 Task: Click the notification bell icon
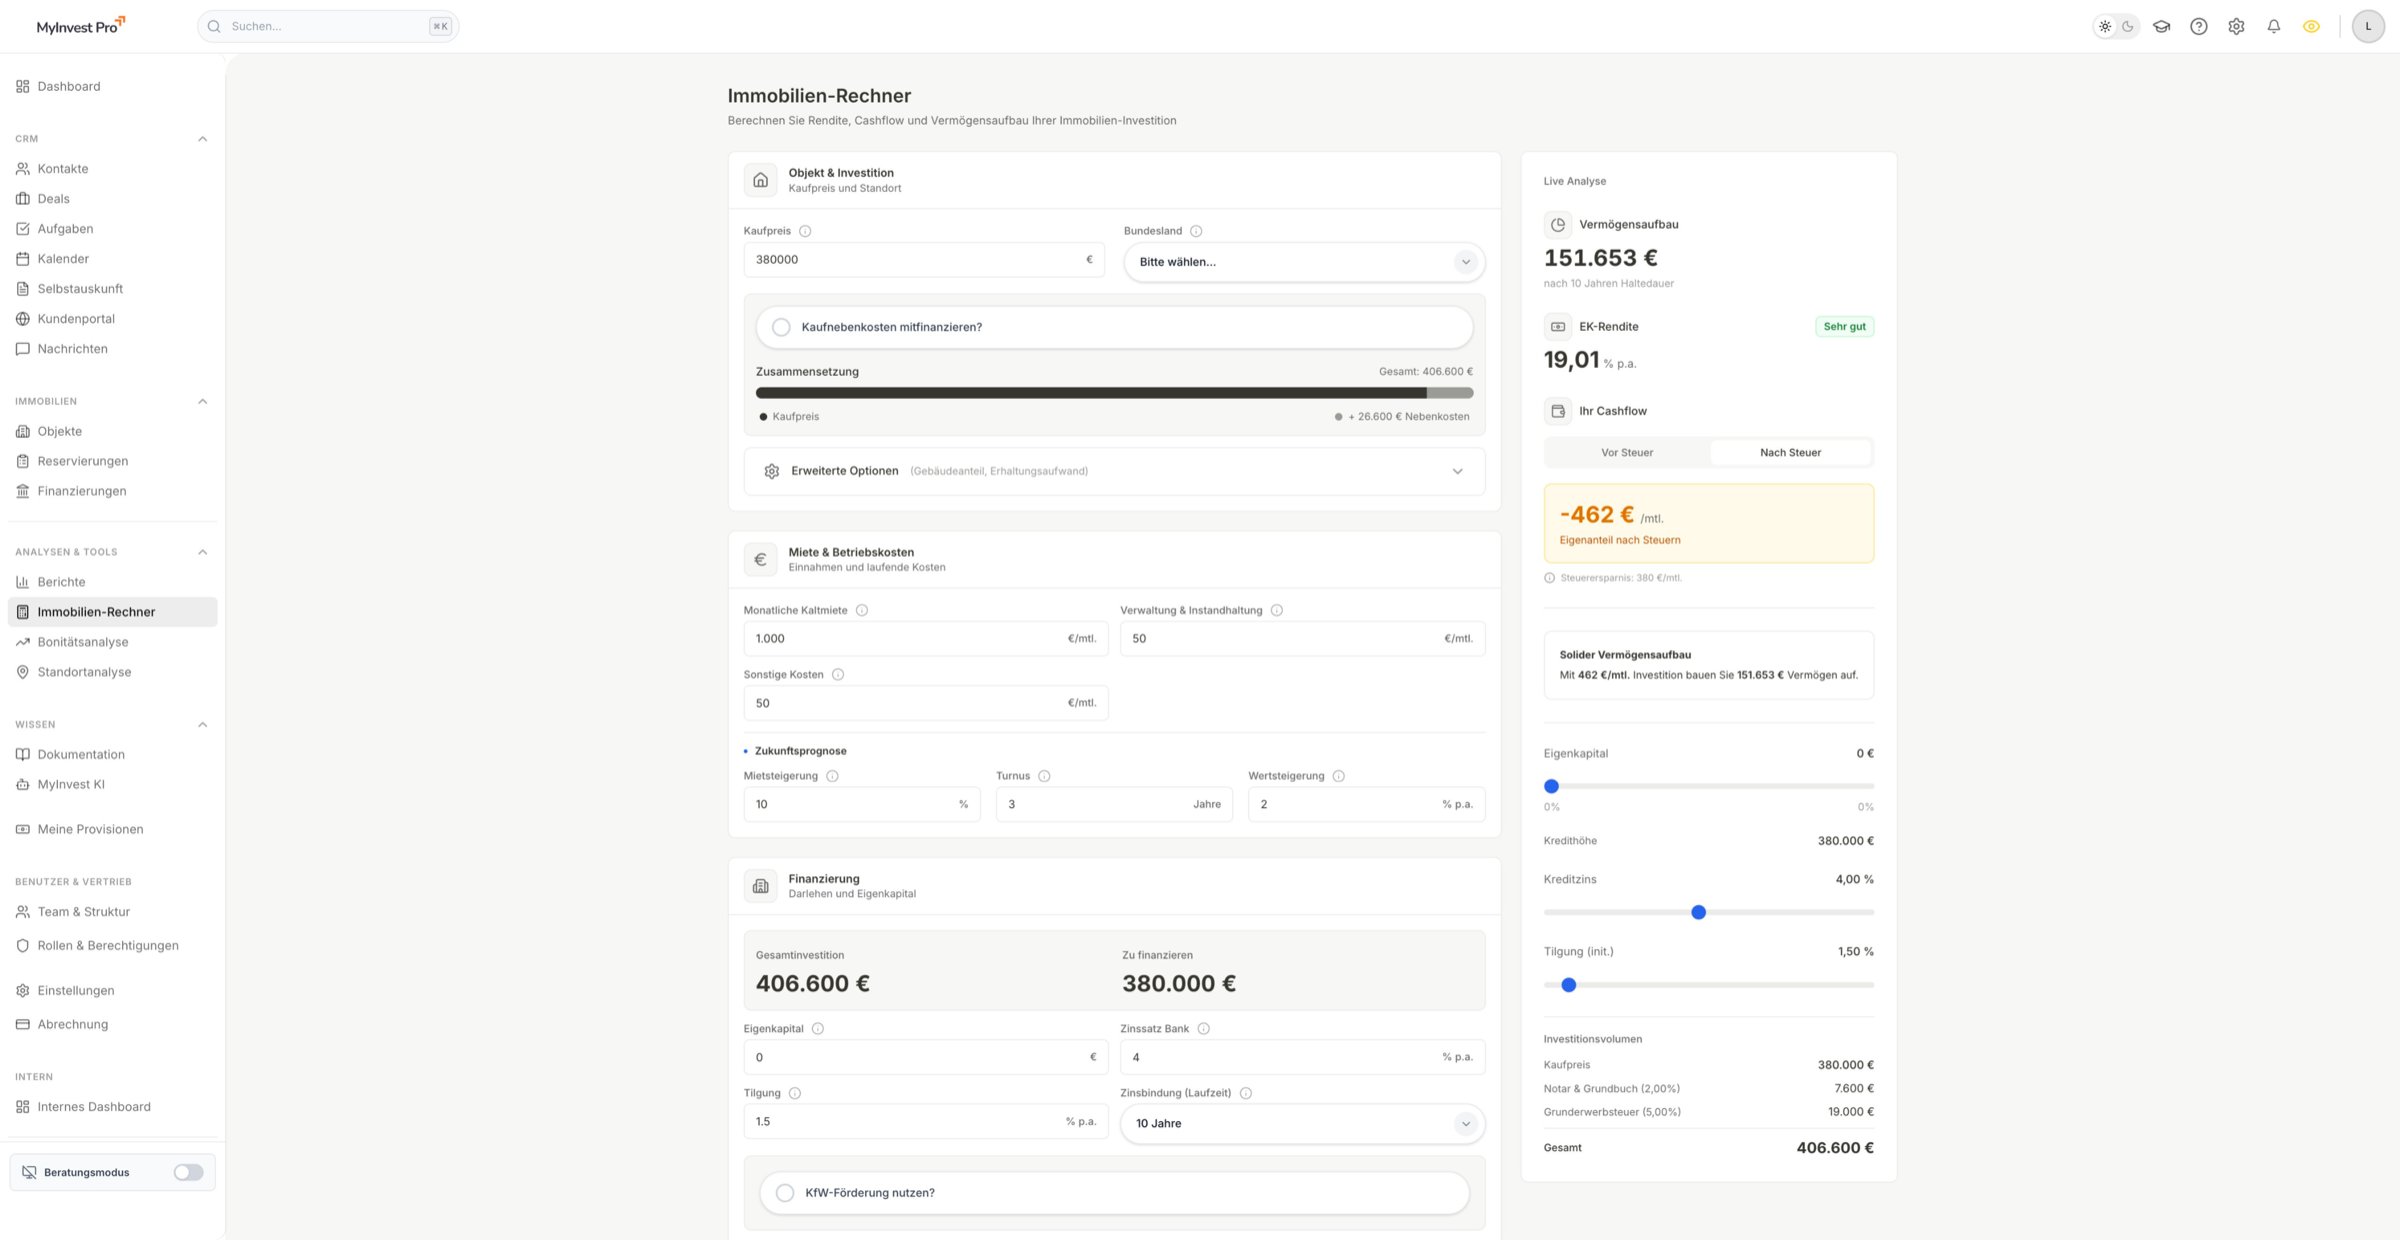click(2274, 26)
